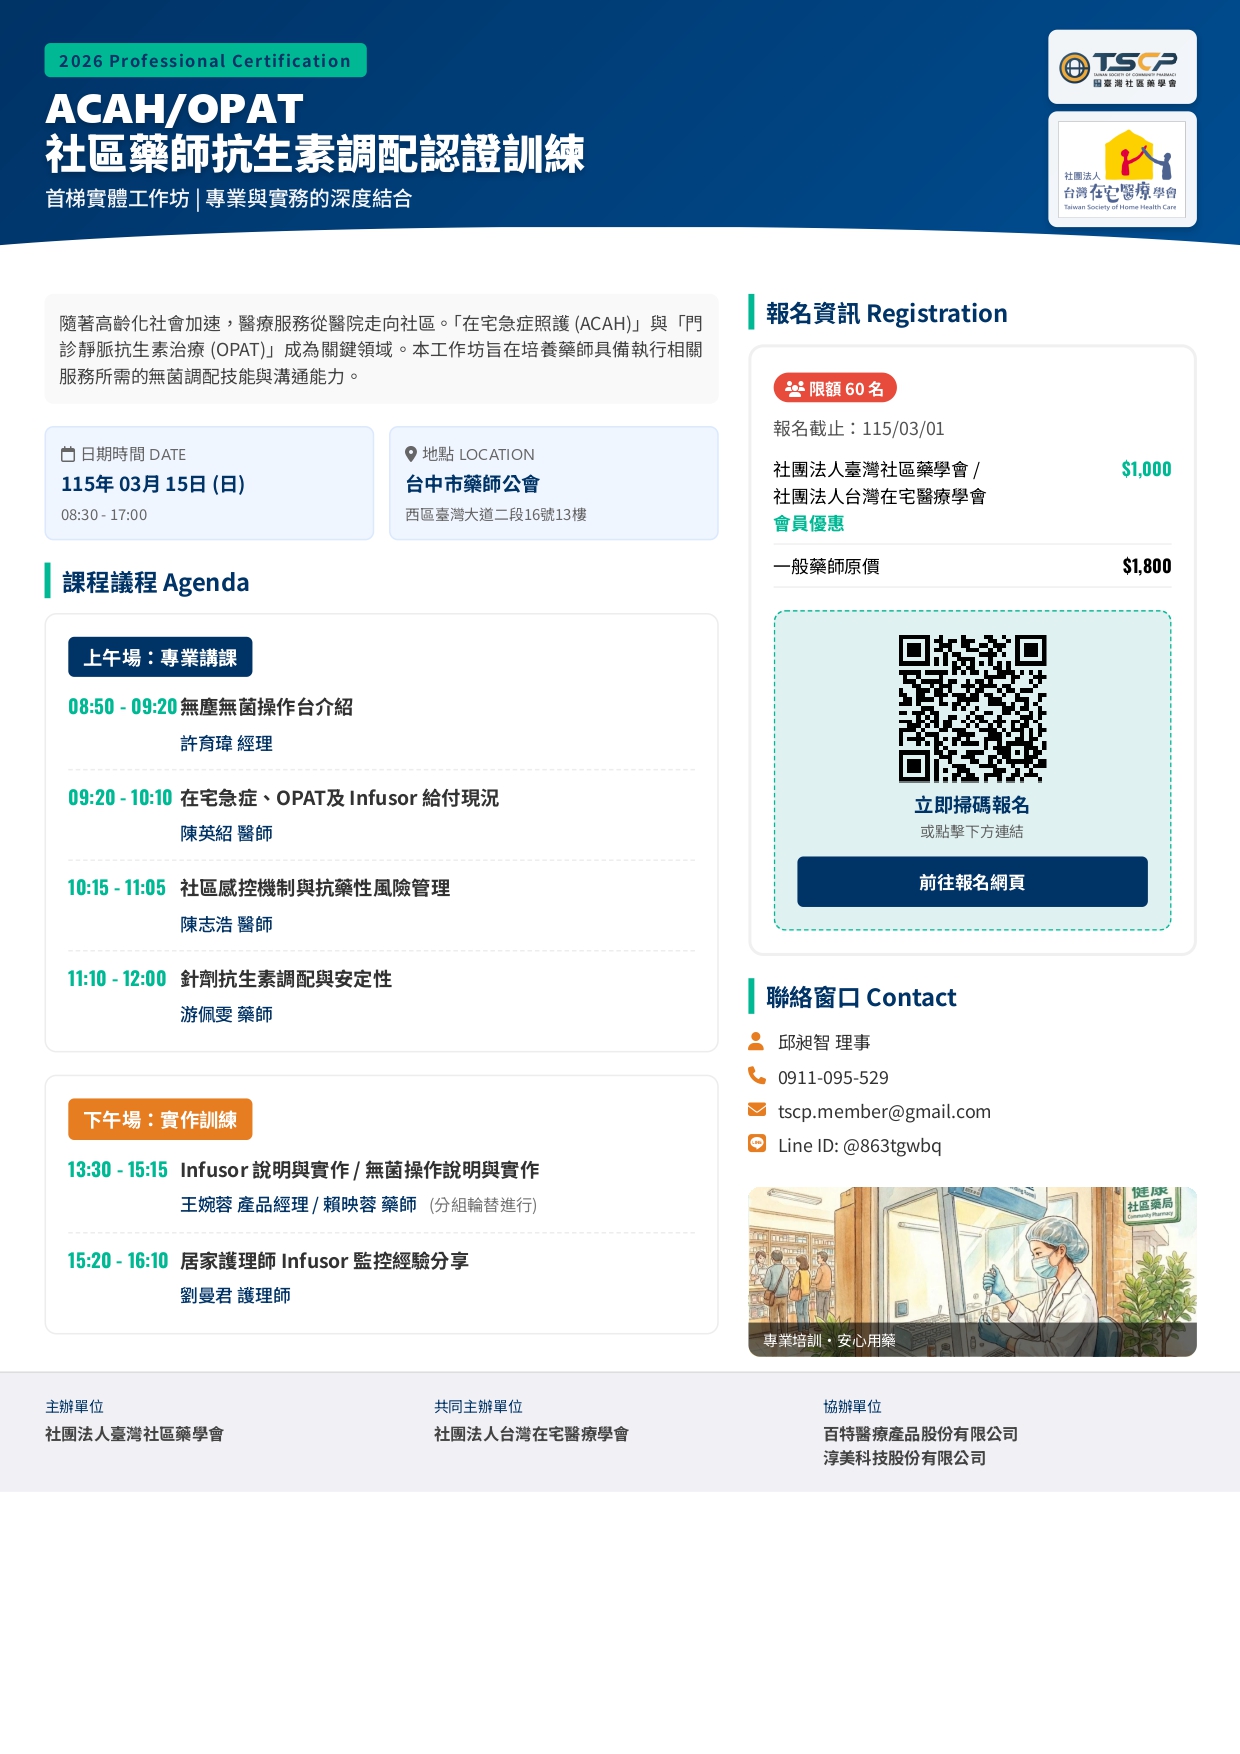
Task: Click the Line chat icon beside Line ID
Action: point(756,1144)
